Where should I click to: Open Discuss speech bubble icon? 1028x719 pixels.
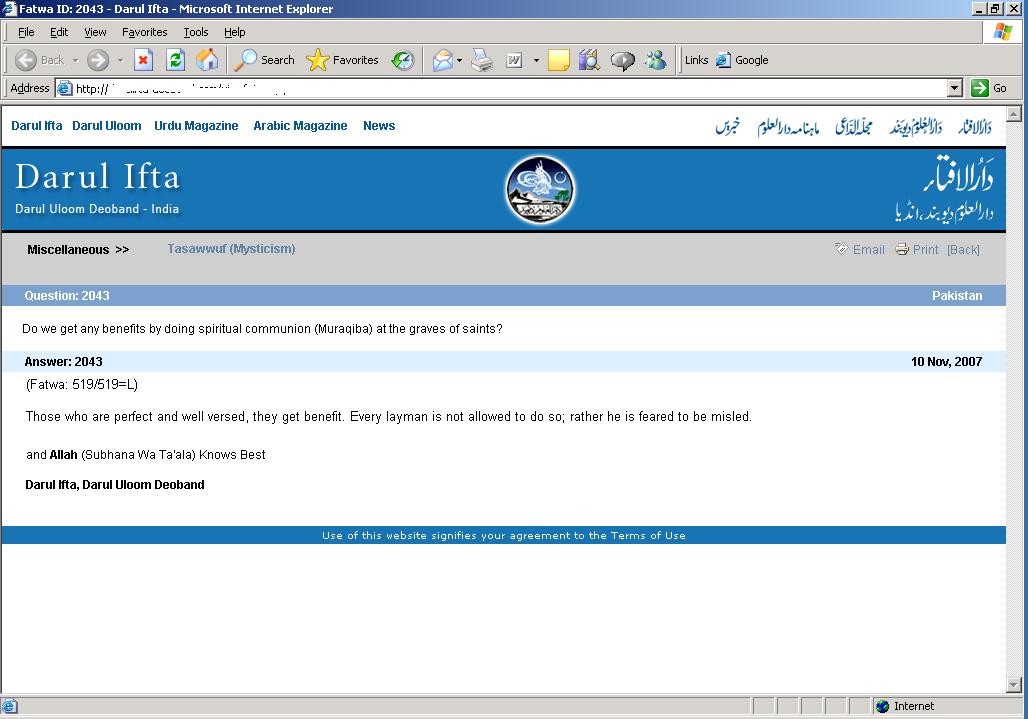[x=622, y=61]
